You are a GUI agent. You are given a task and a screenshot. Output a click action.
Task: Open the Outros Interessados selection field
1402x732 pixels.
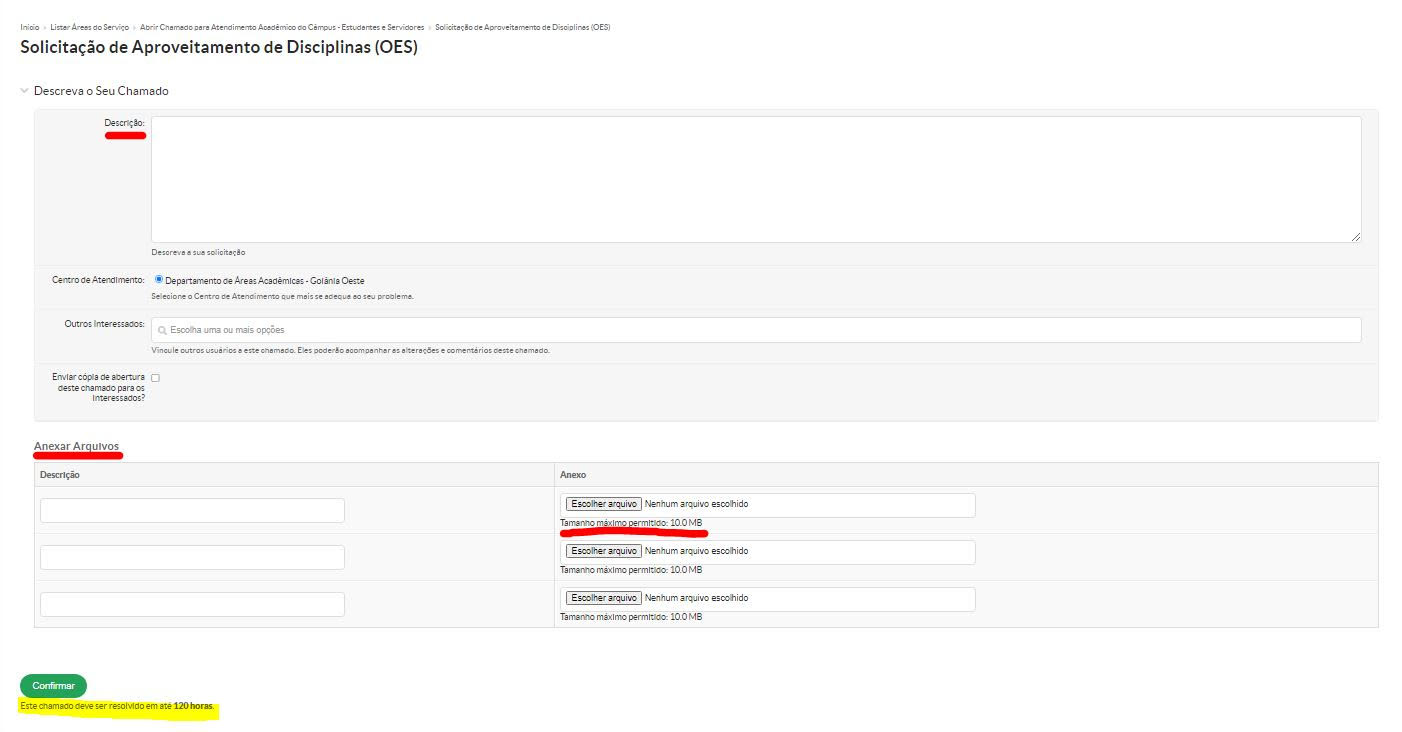tap(760, 330)
